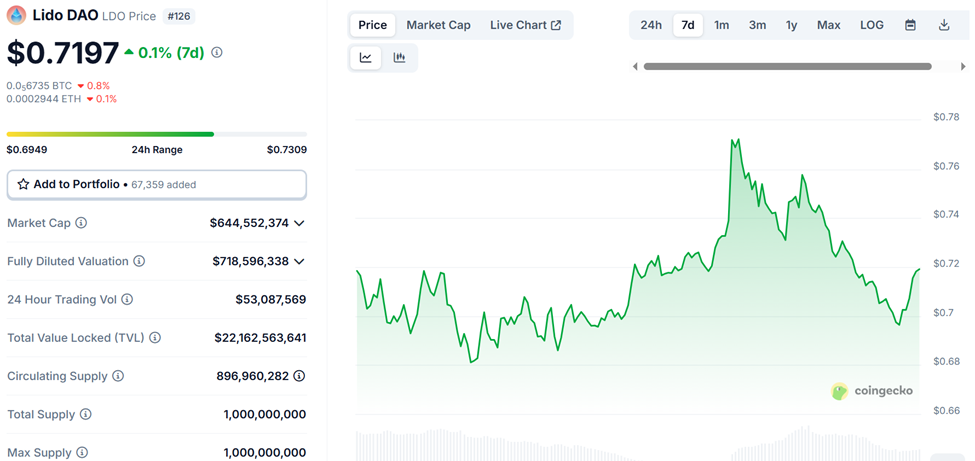Expand Market Cap details chevron
975x461 pixels.
pyautogui.click(x=299, y=223)
